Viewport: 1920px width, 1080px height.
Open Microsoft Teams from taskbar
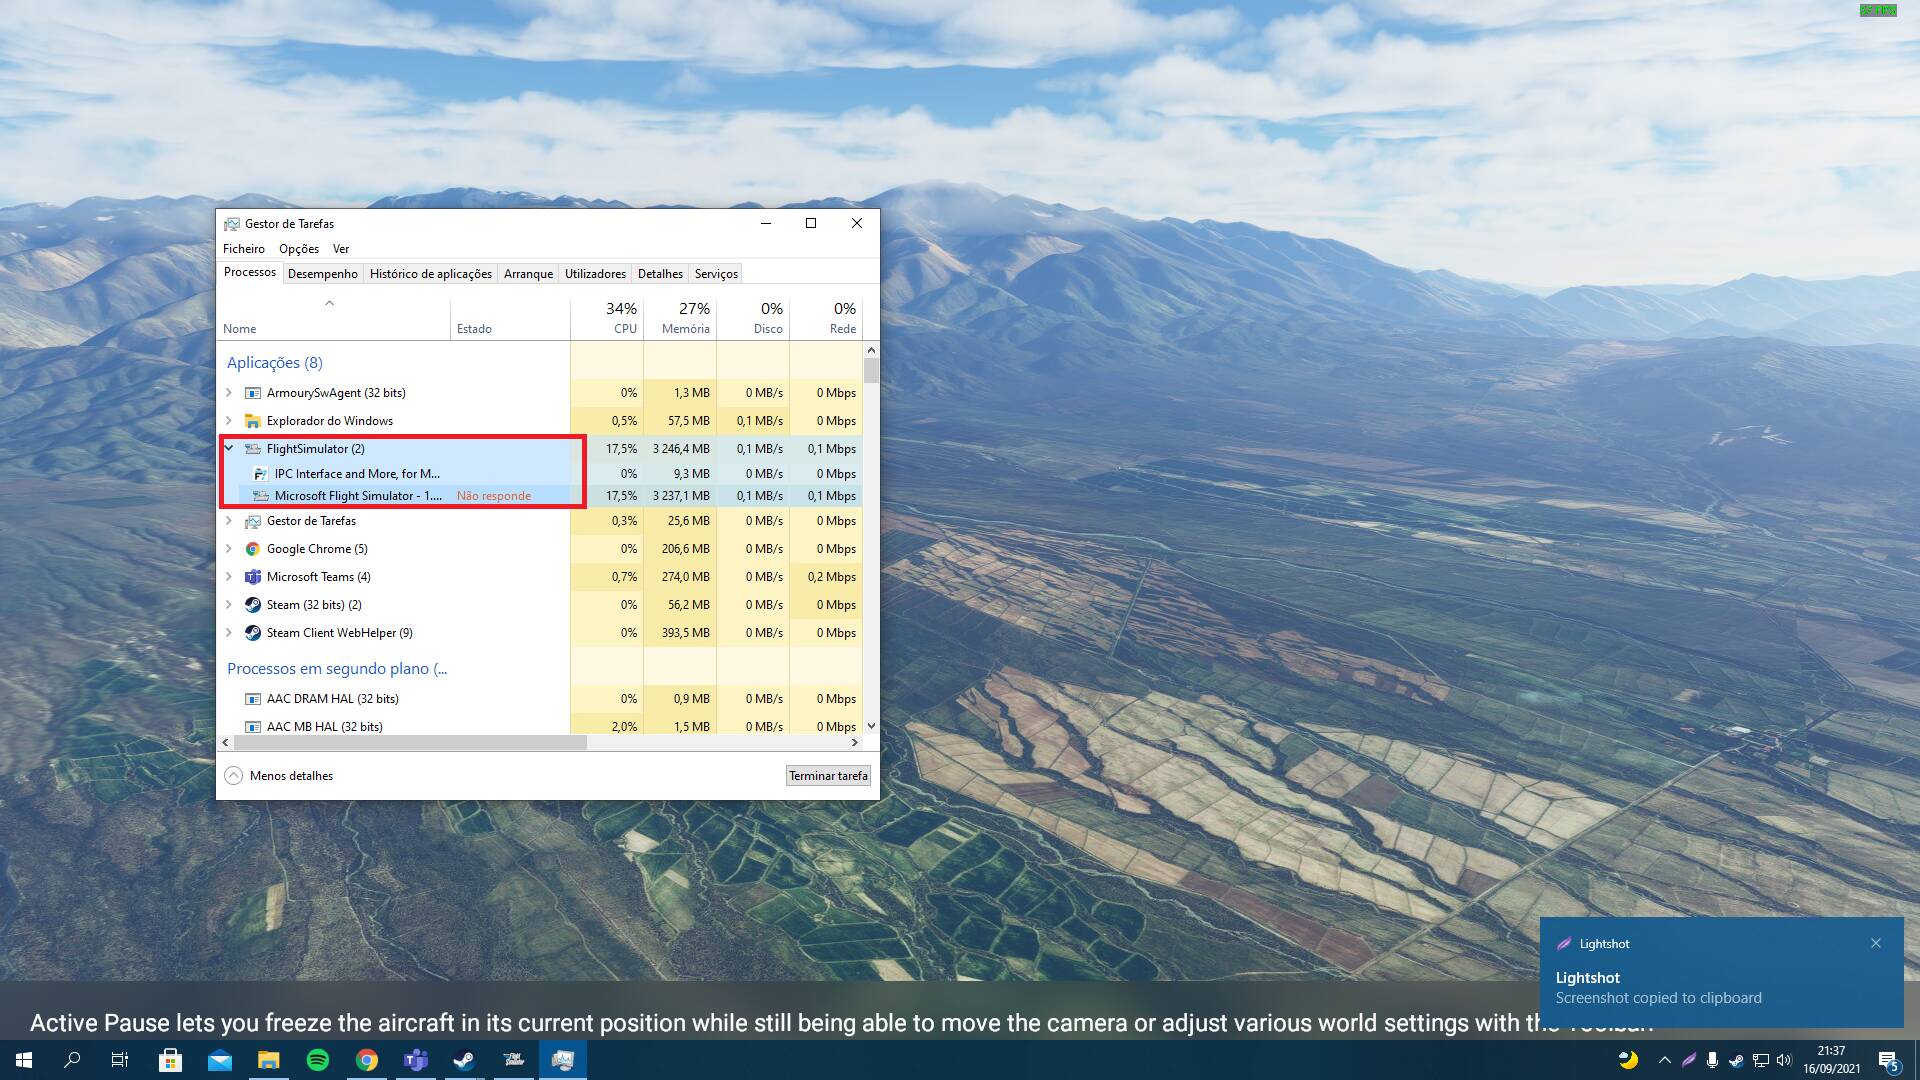click(415, 1060)
